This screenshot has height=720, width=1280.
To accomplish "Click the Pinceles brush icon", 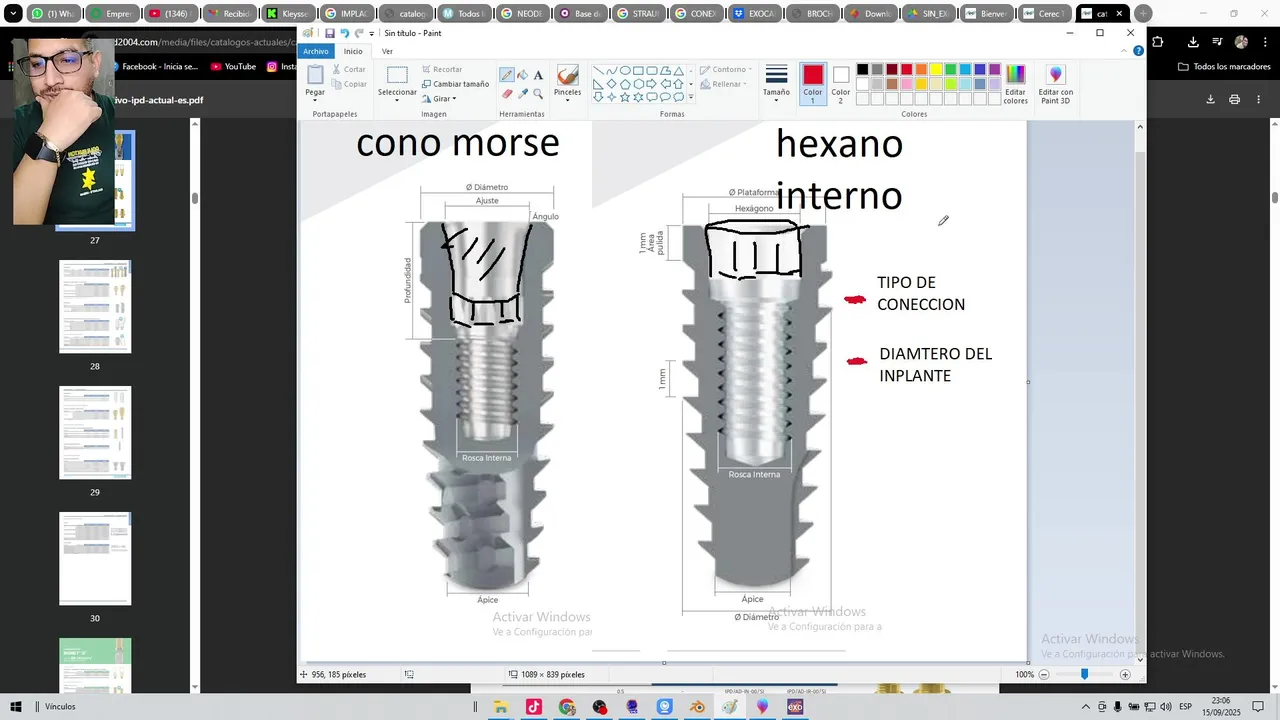I will (x=567, y=76).
